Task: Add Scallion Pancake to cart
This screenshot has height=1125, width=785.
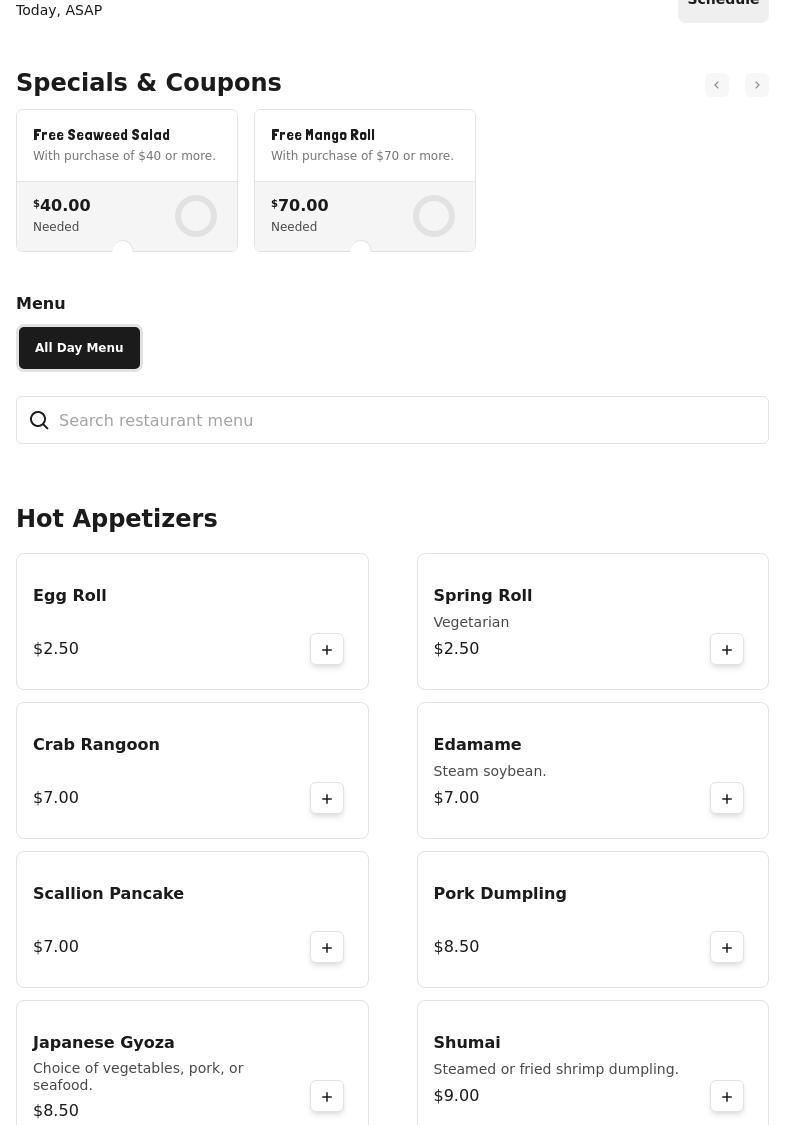Action: click(327, 948)
